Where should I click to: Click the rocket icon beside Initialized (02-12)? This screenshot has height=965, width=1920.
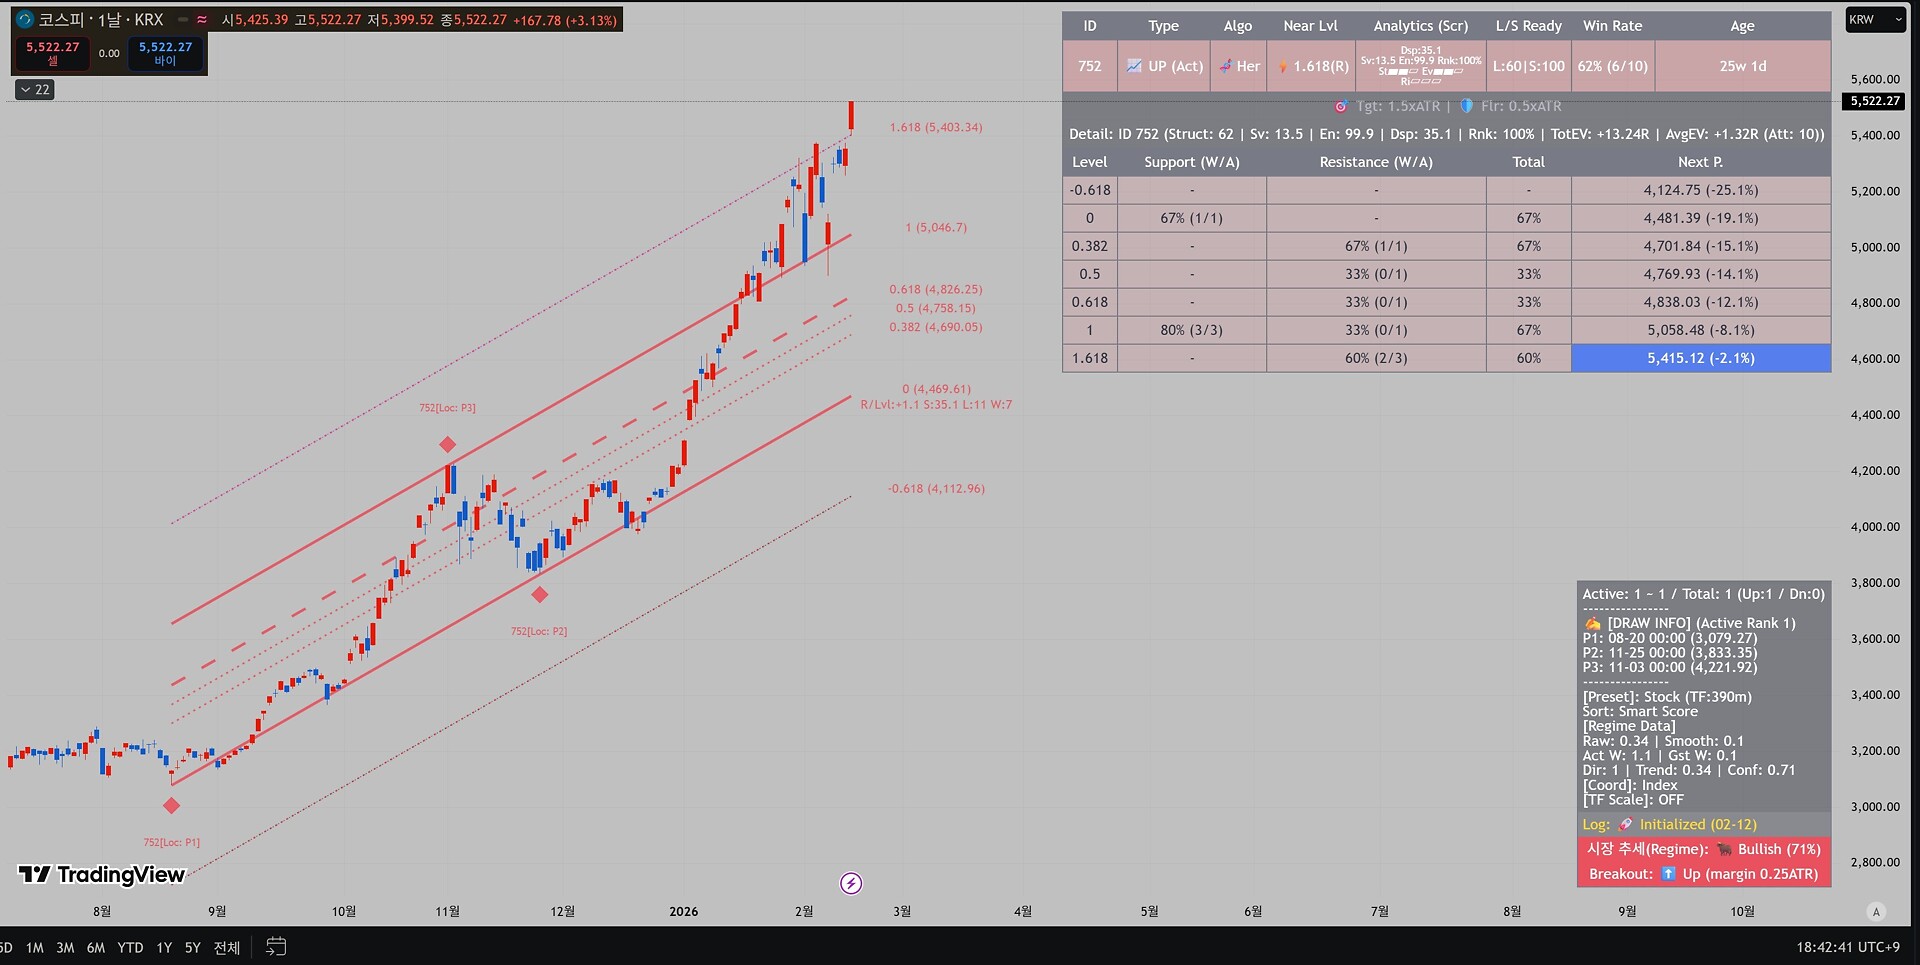point(1626,824)
